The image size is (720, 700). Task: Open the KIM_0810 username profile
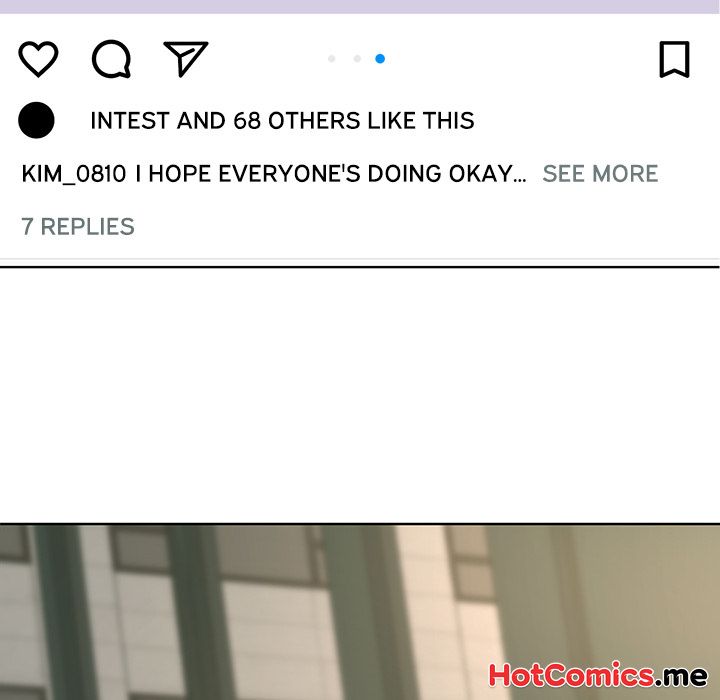point(74,174)
